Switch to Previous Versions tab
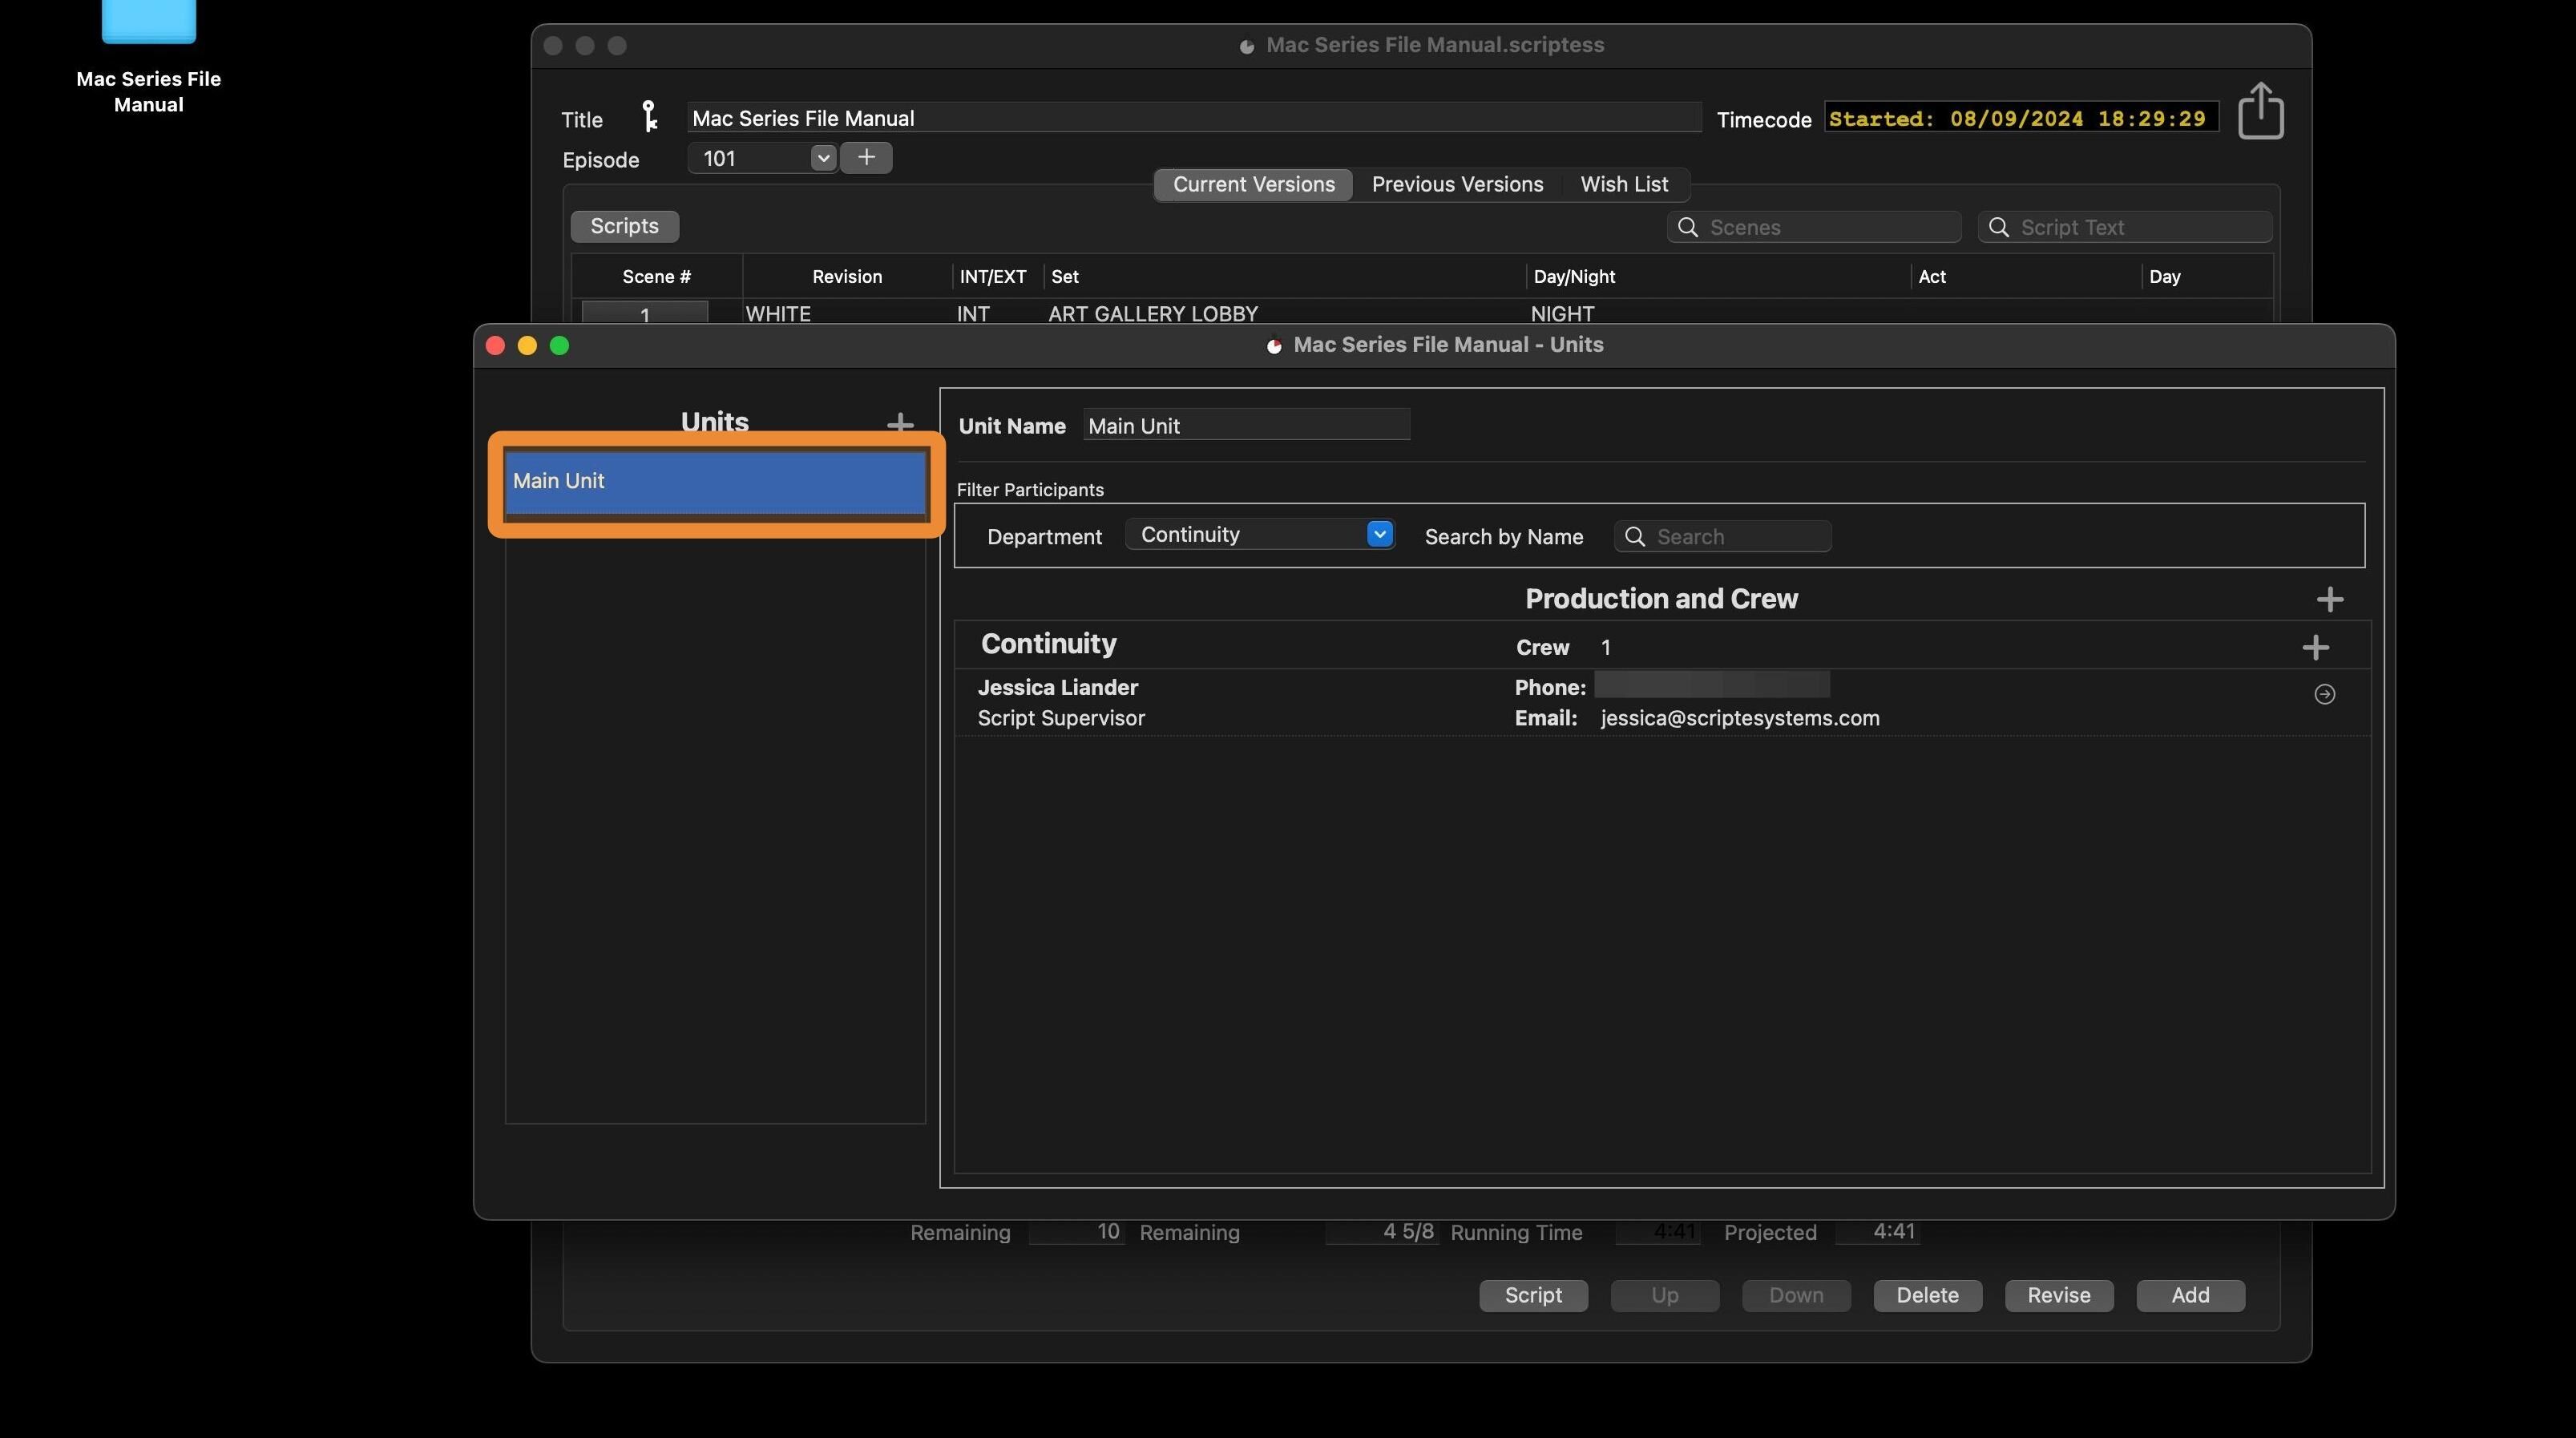The height and width of the screenshot is (1438, 2576). [x=1456, y=185]
